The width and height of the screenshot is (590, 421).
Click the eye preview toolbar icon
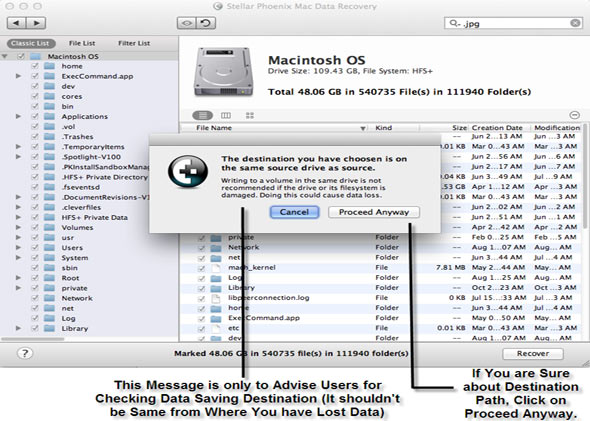pos(186,23)
